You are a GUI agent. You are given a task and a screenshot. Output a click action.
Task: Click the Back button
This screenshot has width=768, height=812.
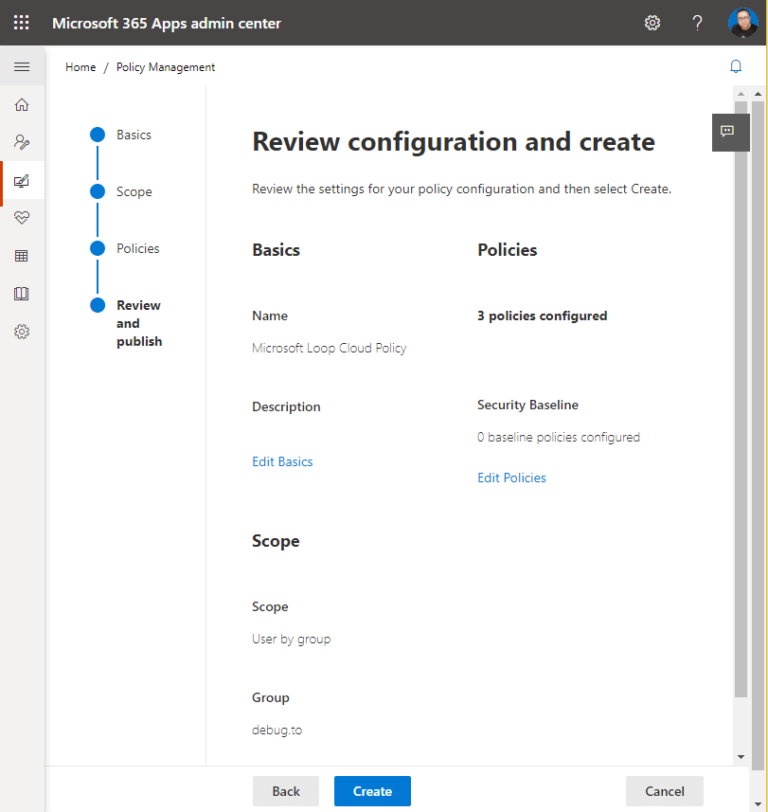click(285, 791)
